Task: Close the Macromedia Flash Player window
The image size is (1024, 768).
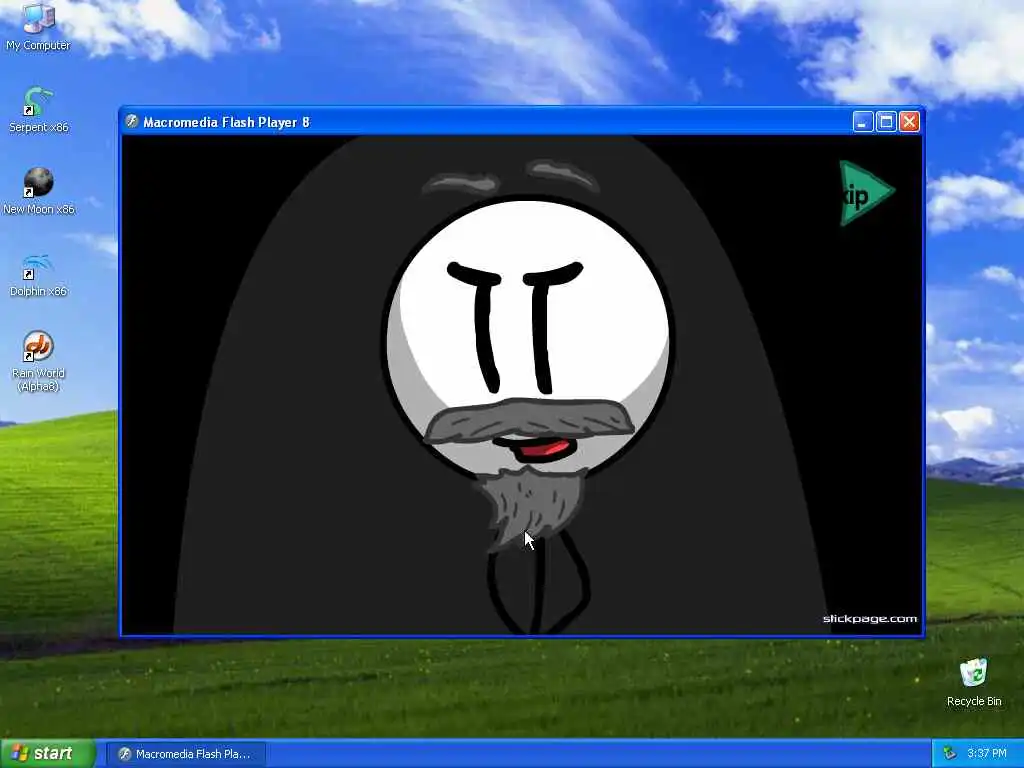Action: pyautogui.click(x=910, y=121)
